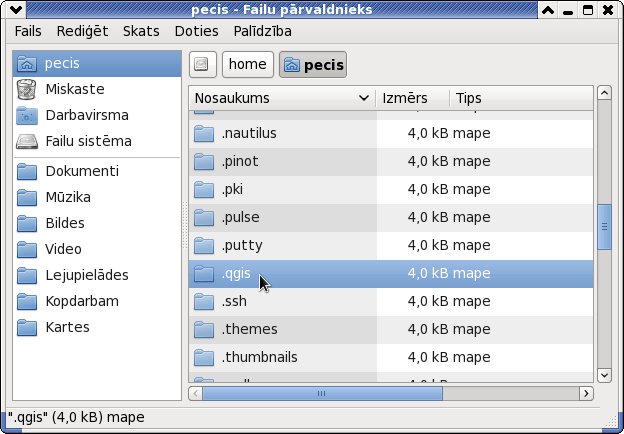Click the Lejupielādes folder icon
The height and width of the screenshot is (434, 624).
click(x=27, y=275)
